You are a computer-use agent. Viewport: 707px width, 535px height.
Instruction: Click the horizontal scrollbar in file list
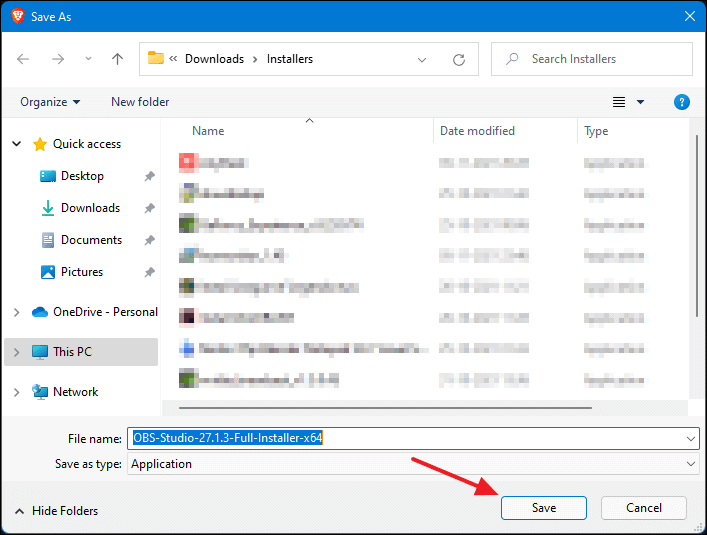click(x=385, y=408)
